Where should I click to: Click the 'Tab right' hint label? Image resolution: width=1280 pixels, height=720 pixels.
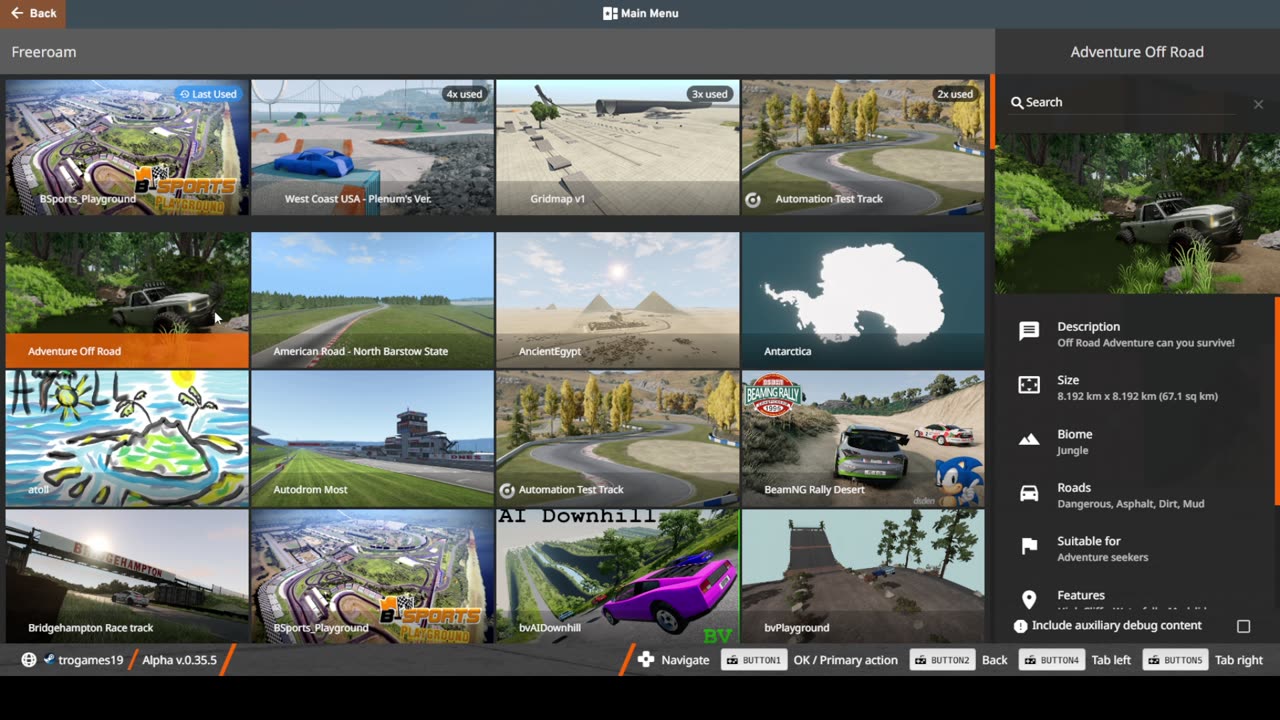[1239, 660]
